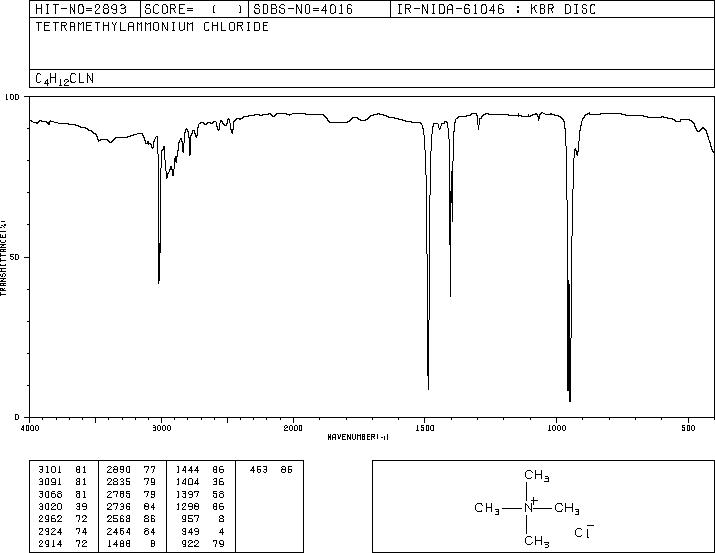Select the 2785 peak table entry
715x553 pixels.
(131, 494)
